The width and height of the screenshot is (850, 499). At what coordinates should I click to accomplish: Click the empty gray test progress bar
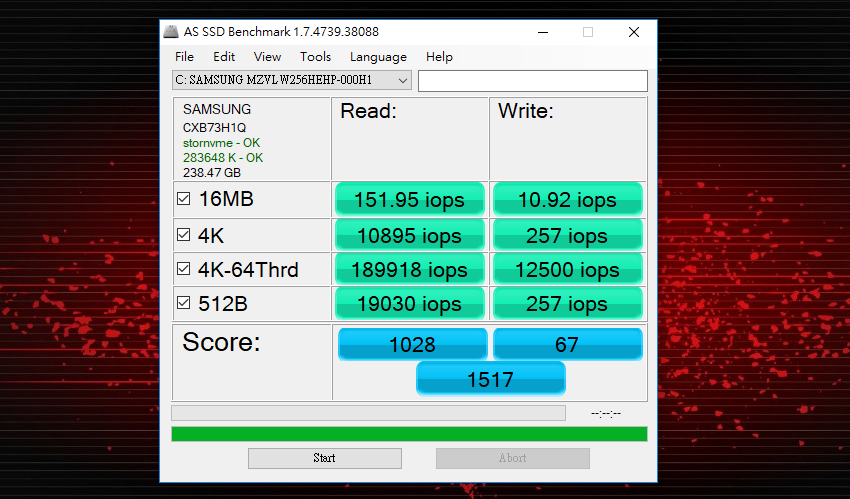click(369, 413)
